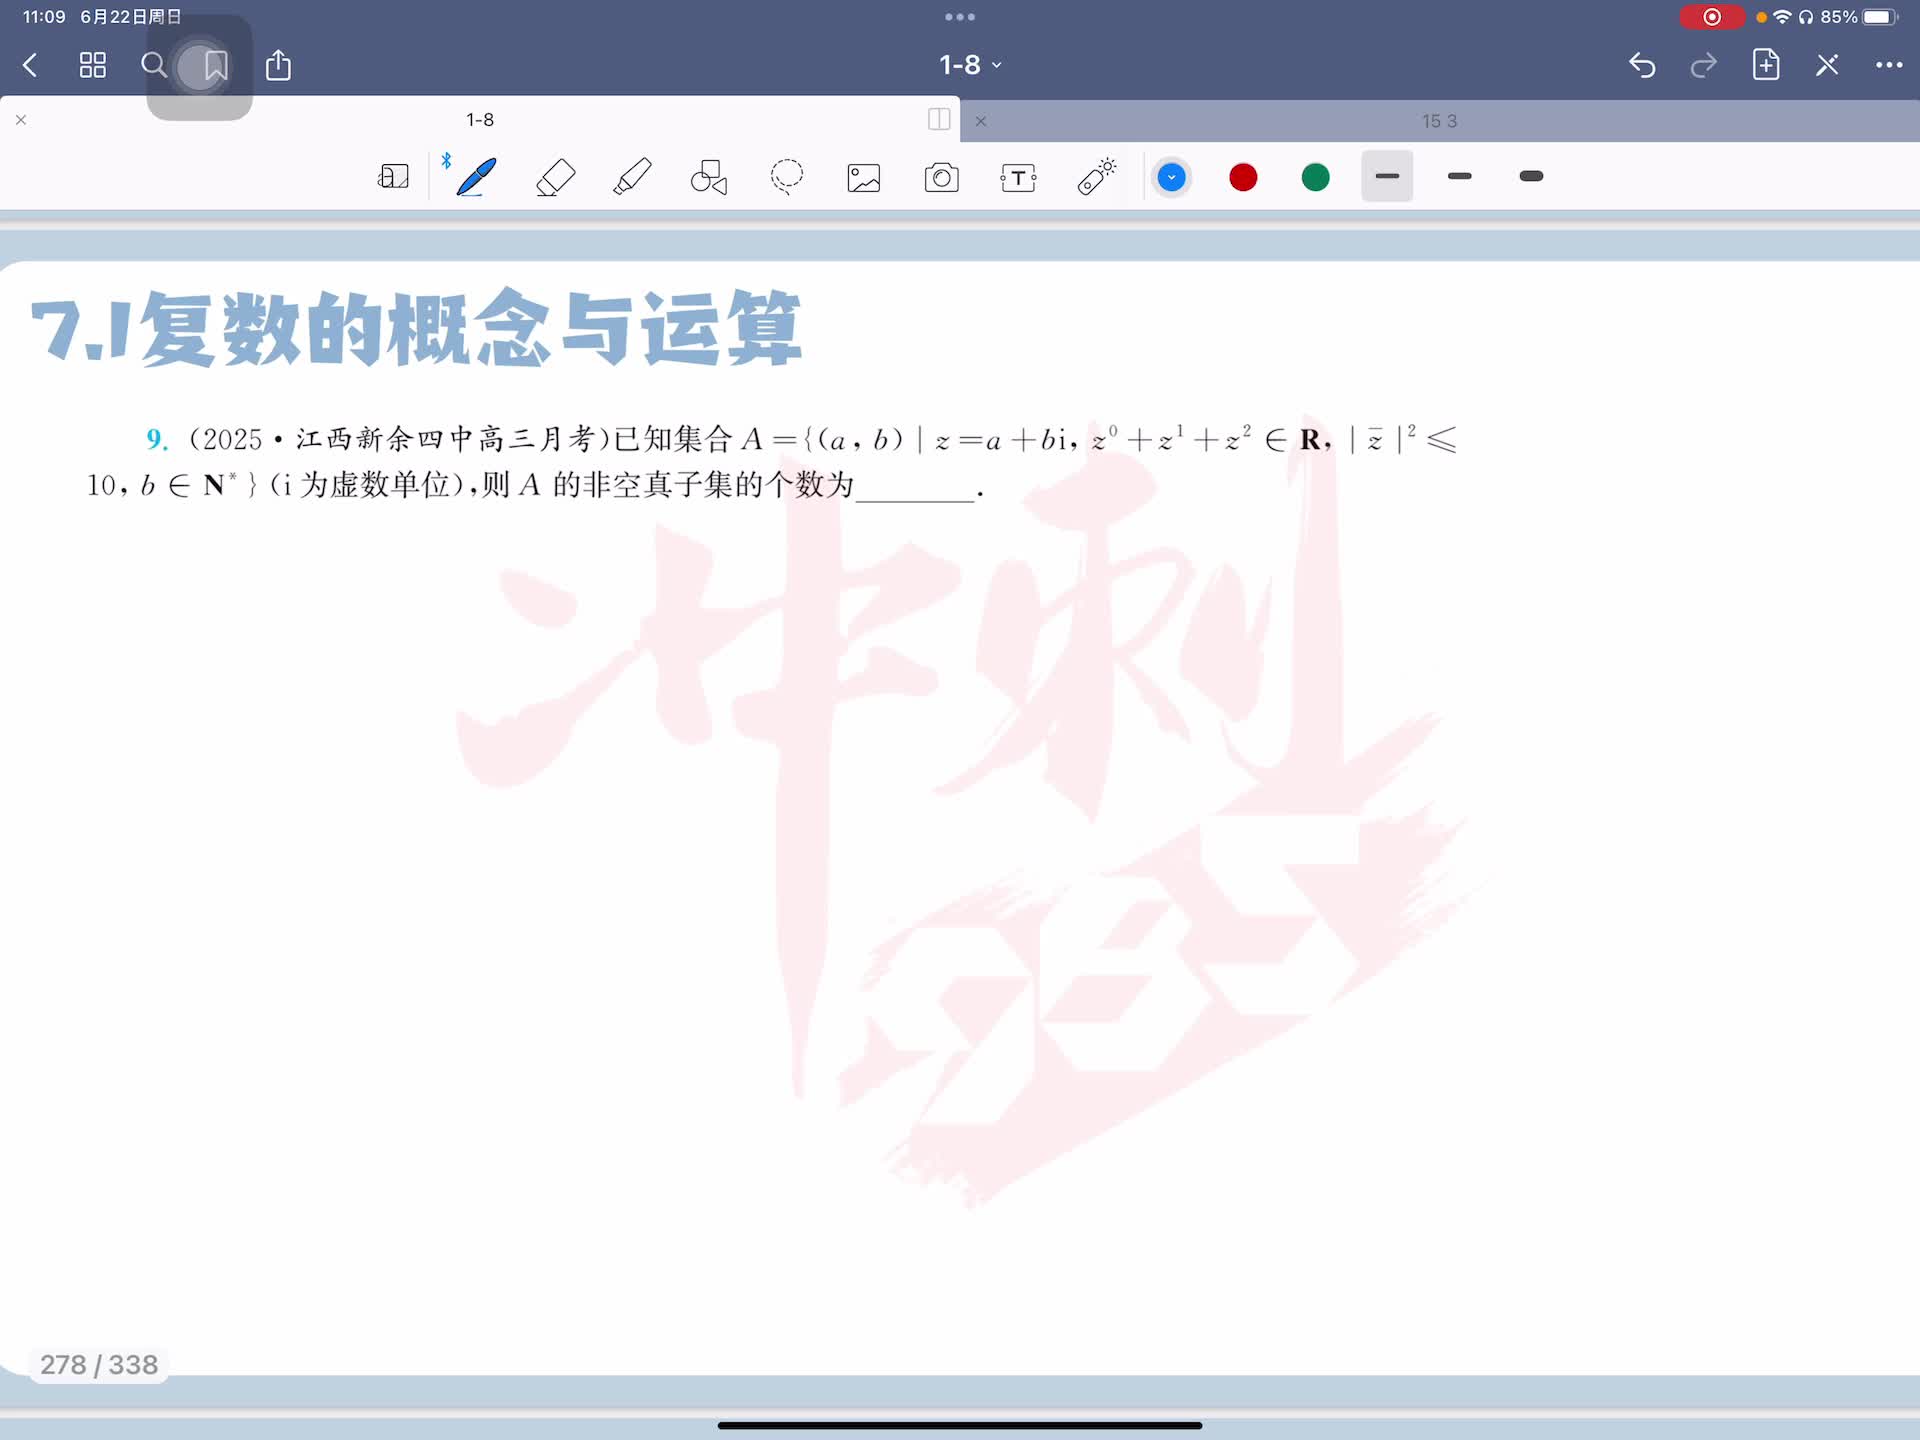Open the Camera tool

pos(941,178)
